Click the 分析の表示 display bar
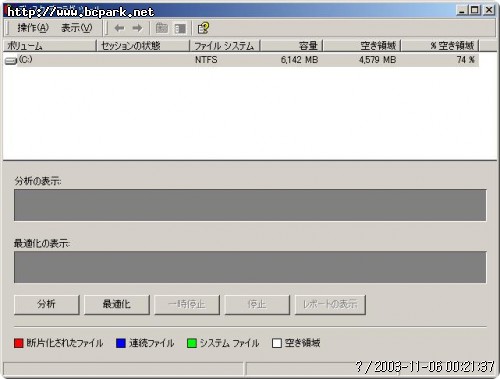Screen dimensions: 500x379 pos(250,205)
